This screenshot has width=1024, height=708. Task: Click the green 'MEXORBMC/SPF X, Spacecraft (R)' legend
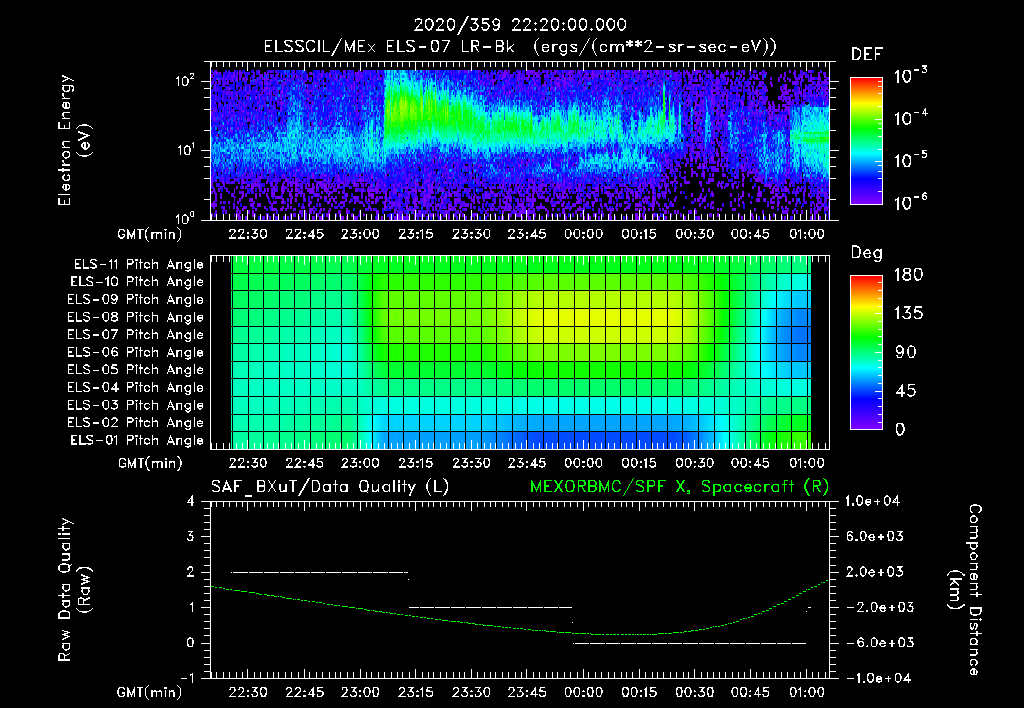tap(679, 487)
